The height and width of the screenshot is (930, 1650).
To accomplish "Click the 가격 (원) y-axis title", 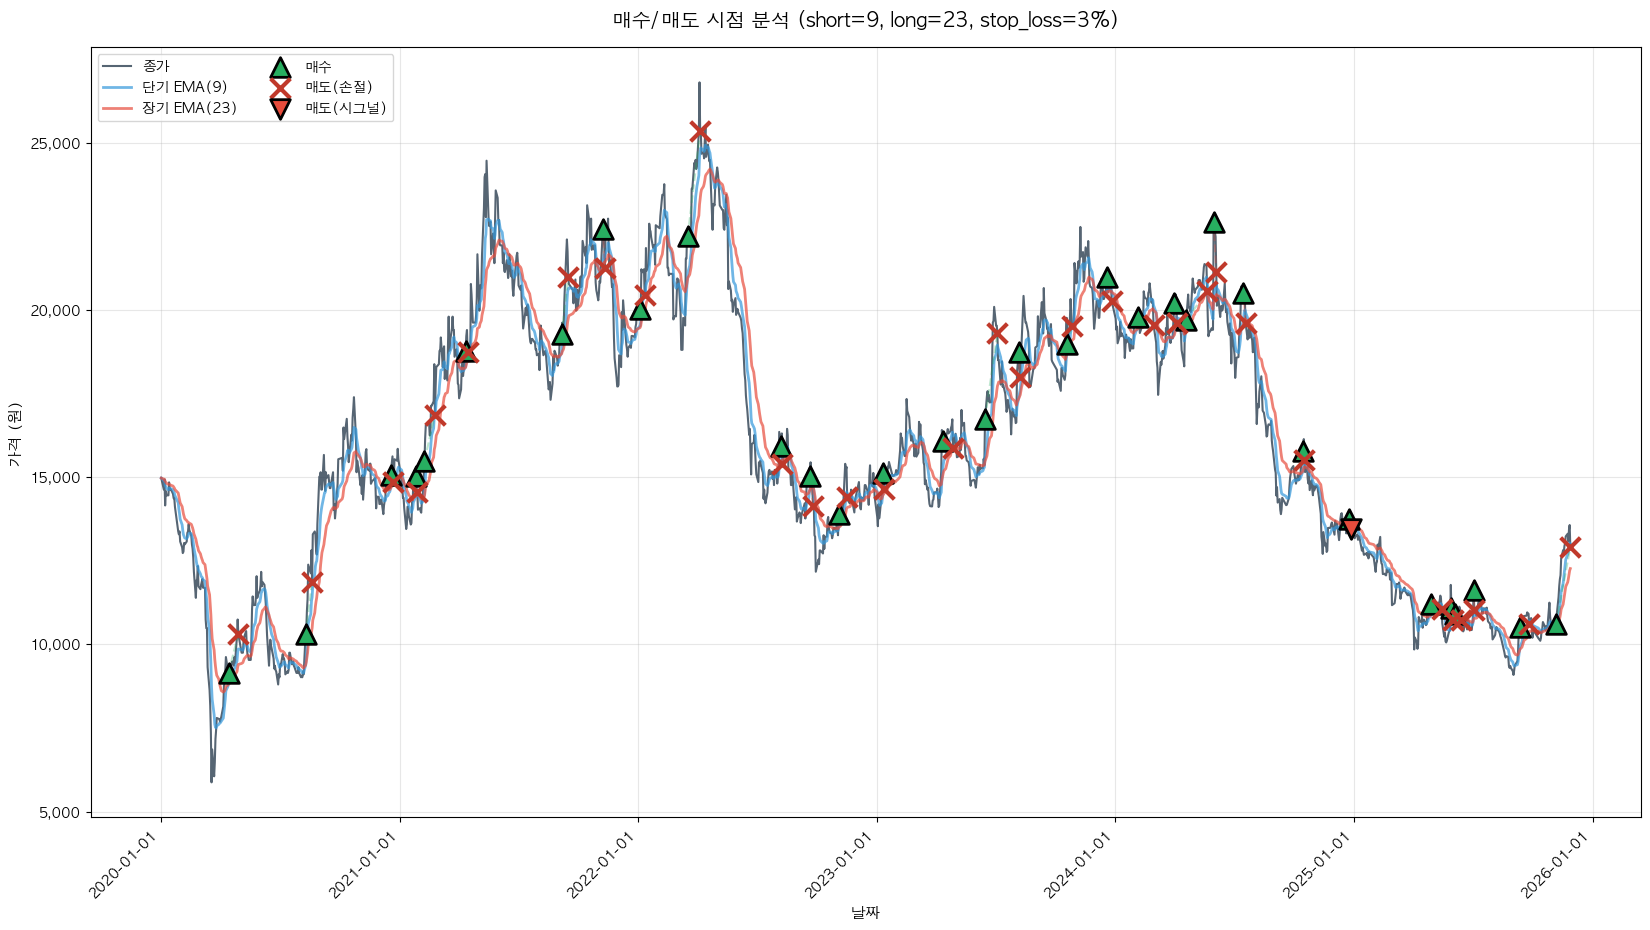I will [x=14, y=434].
